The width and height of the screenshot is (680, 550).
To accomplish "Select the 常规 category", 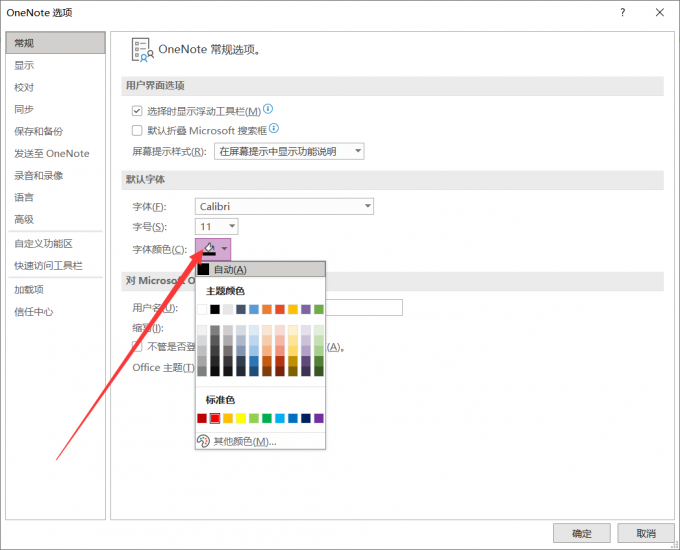I will coord(56,43).
